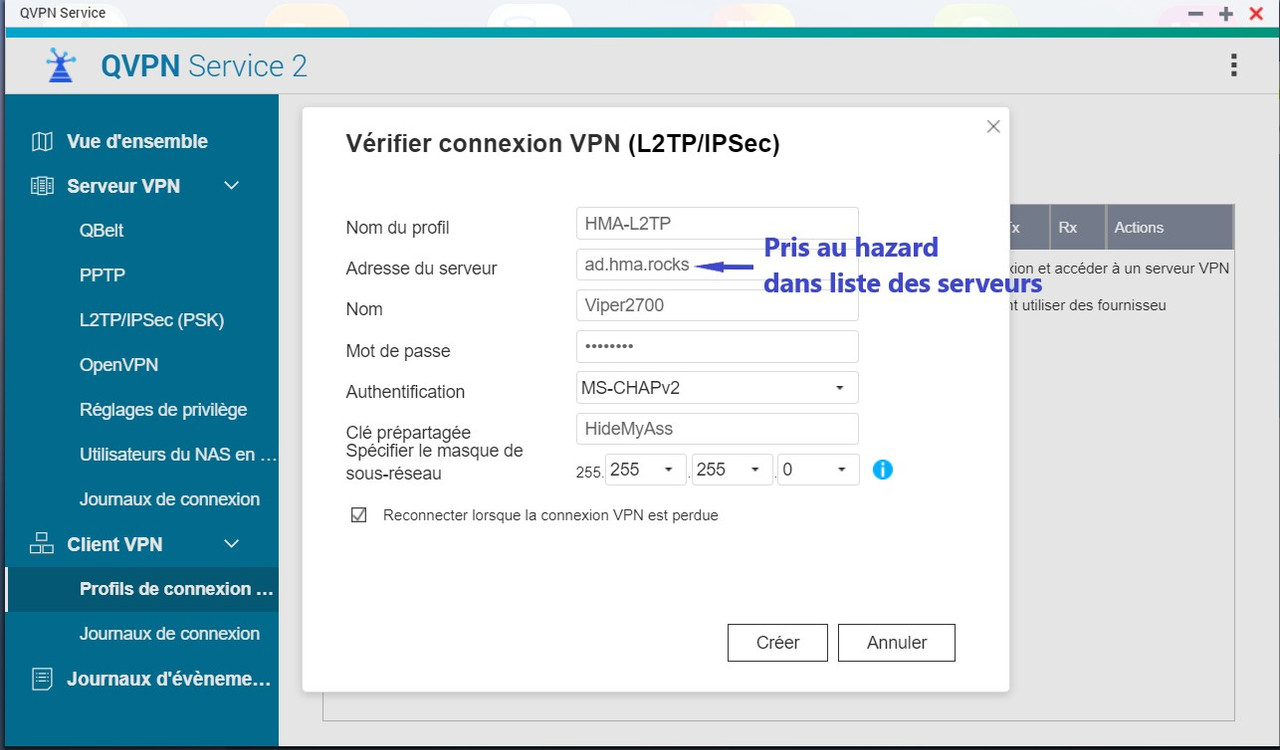
Task: Click the Créer button
Action: 778,643
